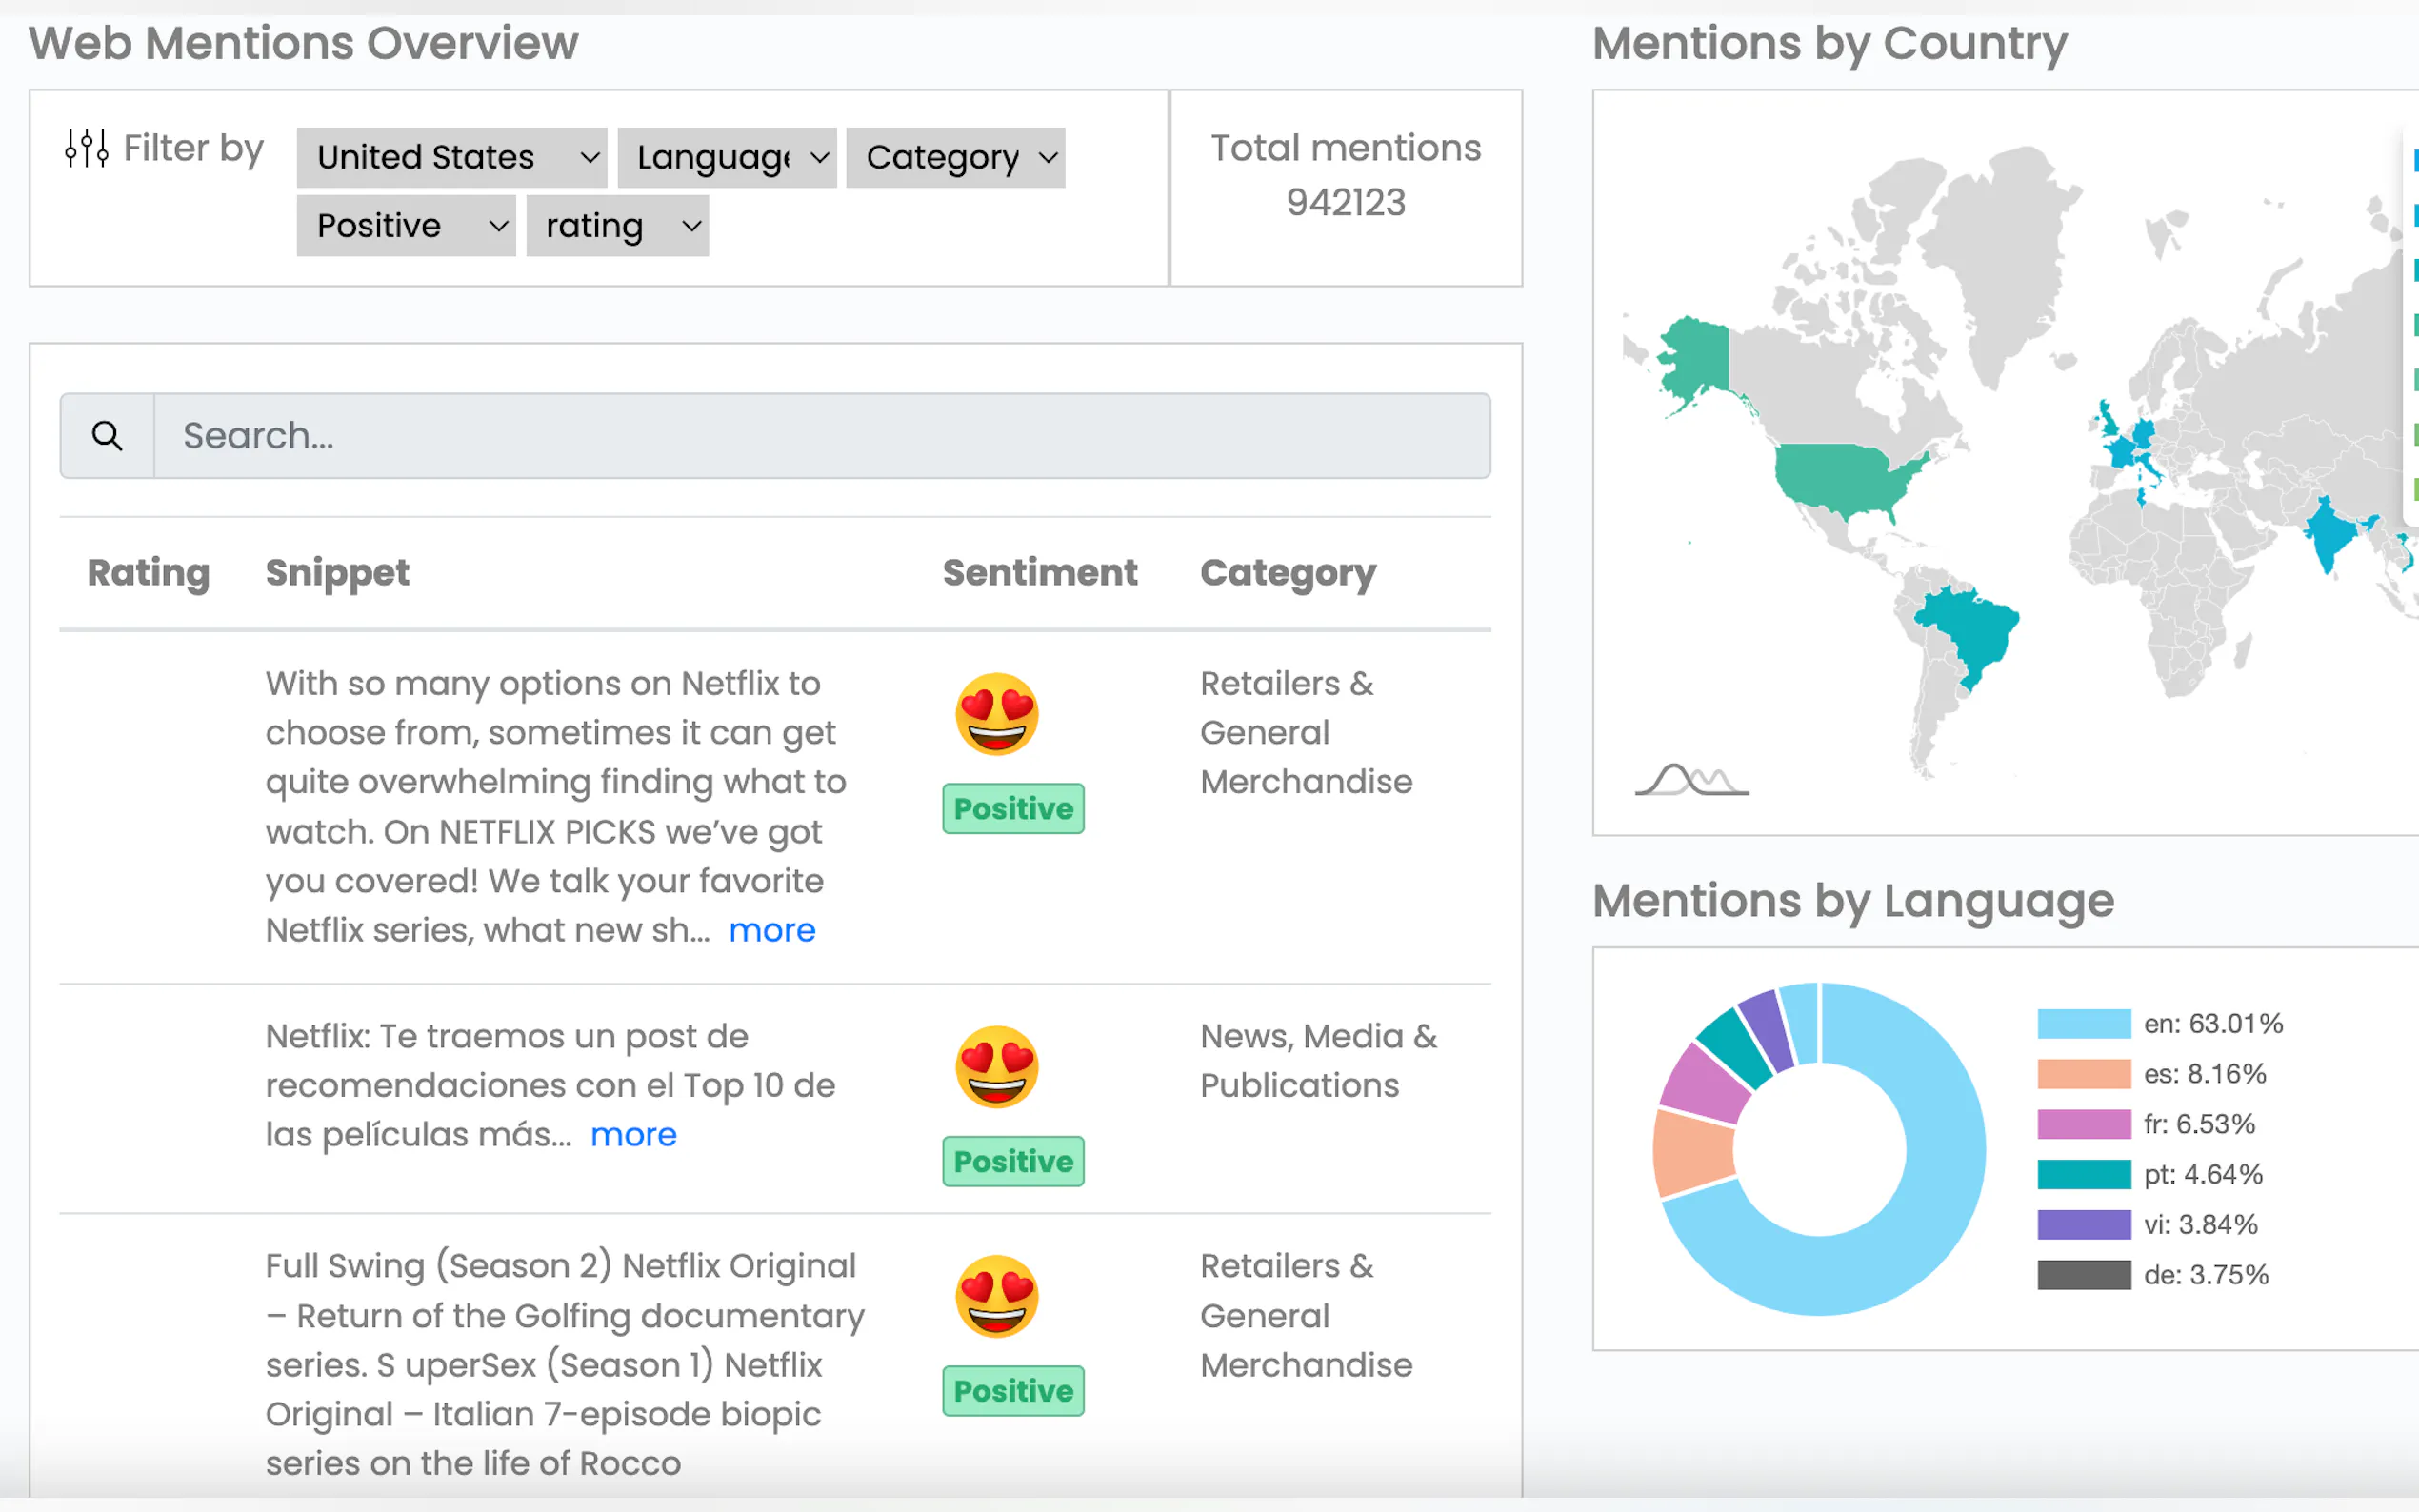
Task: Expand the Category filter dropdown
Action: tap(955, 158)
